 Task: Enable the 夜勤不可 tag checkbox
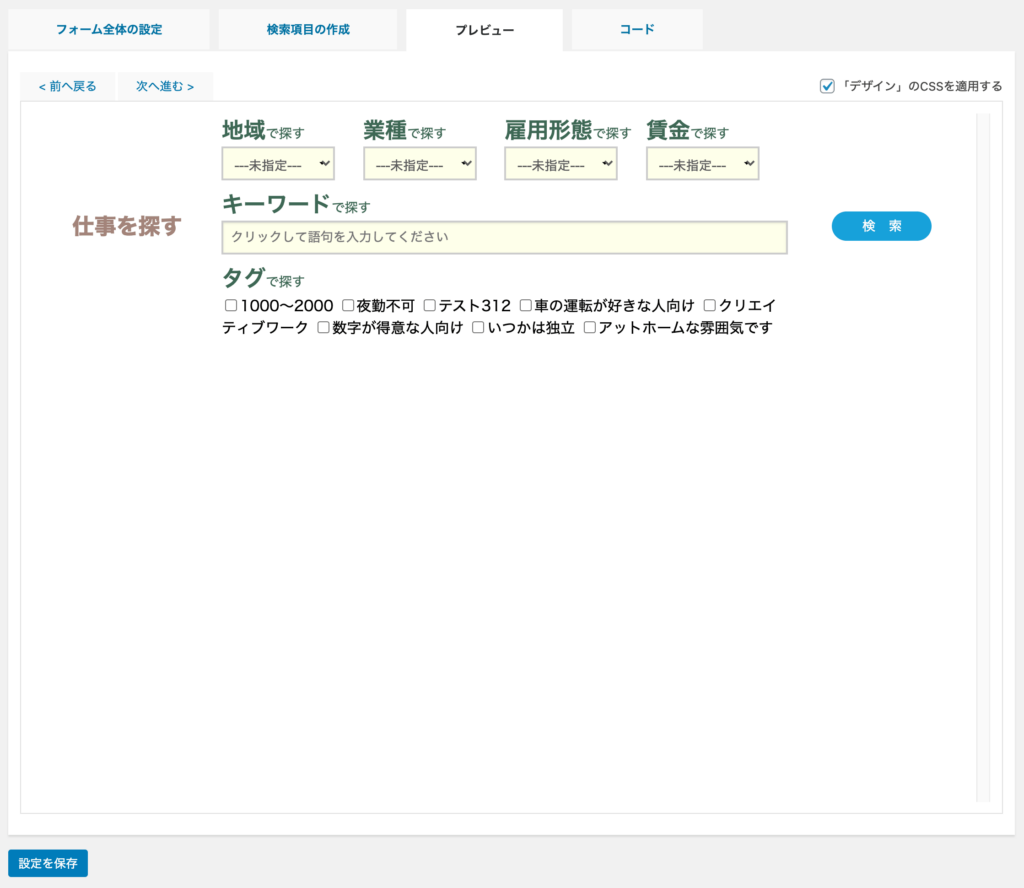(x=348, y=306)
